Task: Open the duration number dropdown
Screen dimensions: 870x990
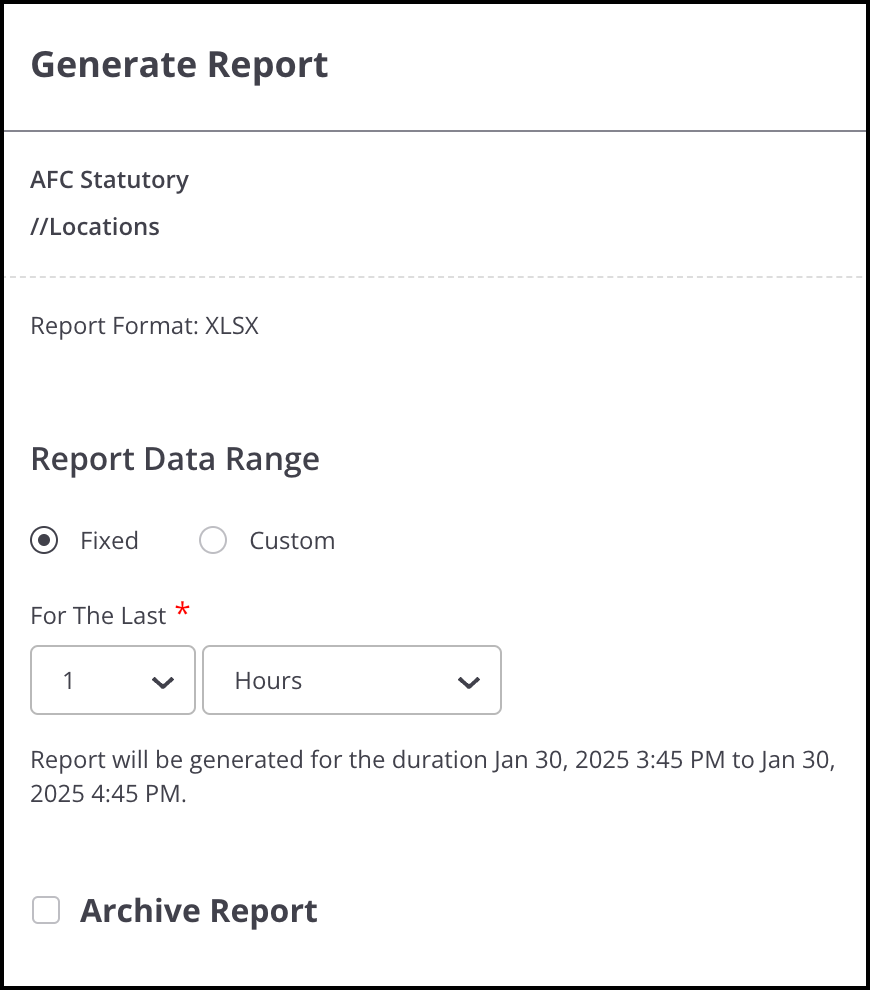Action: 112,680
